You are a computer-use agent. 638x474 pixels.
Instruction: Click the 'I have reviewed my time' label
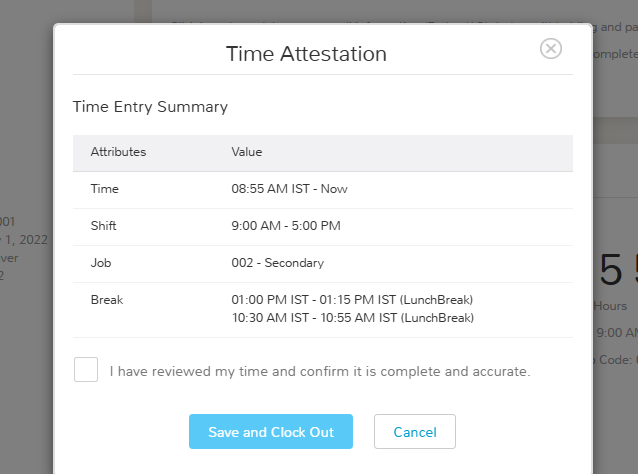320,371
